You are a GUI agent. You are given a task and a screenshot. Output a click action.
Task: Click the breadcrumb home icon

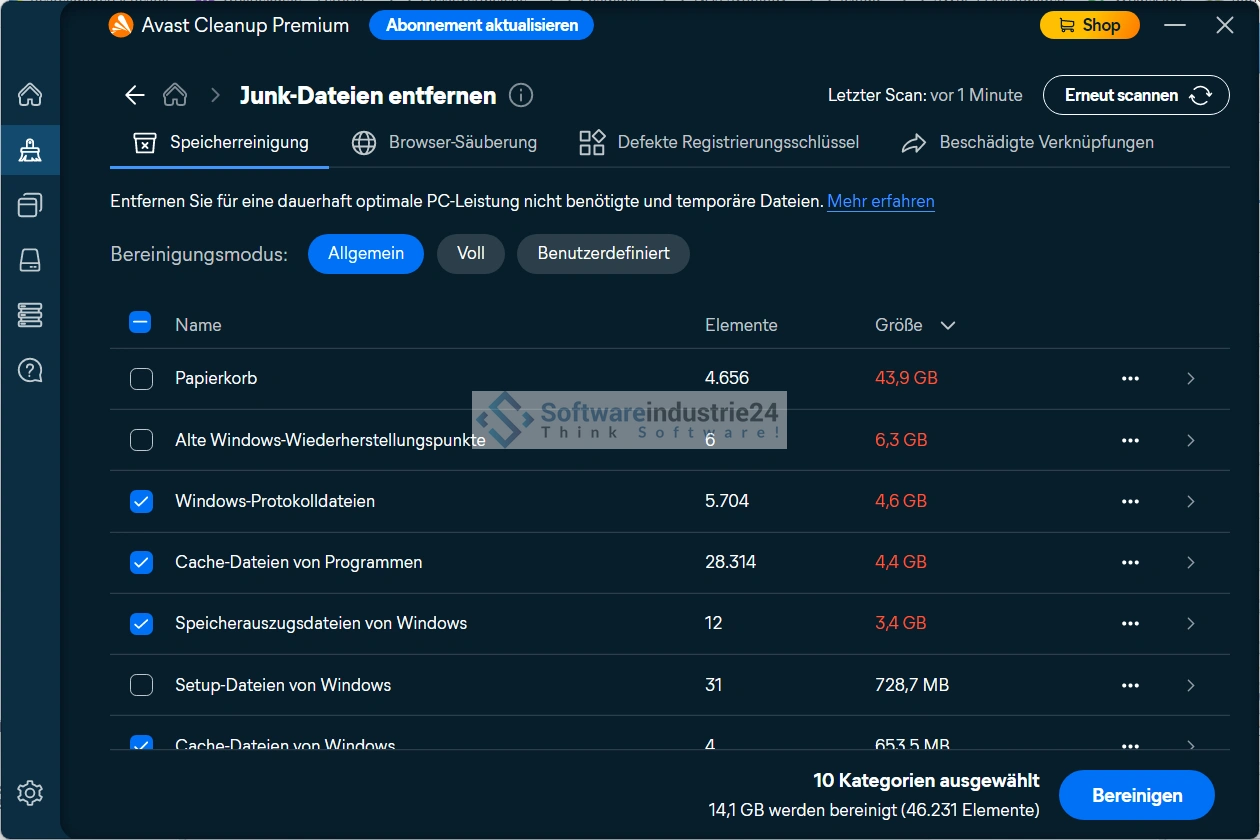click(175, 95)
